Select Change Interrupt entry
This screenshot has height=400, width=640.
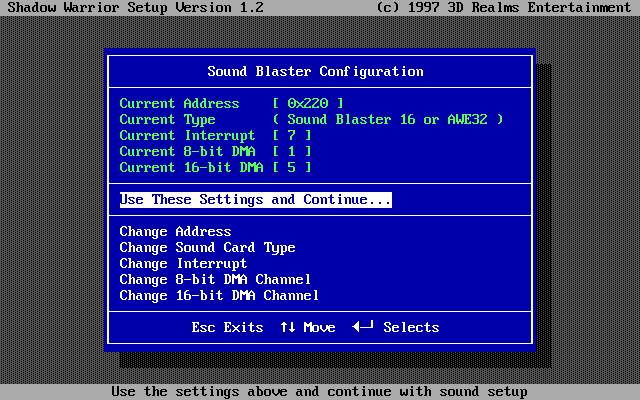pos(183,264)
